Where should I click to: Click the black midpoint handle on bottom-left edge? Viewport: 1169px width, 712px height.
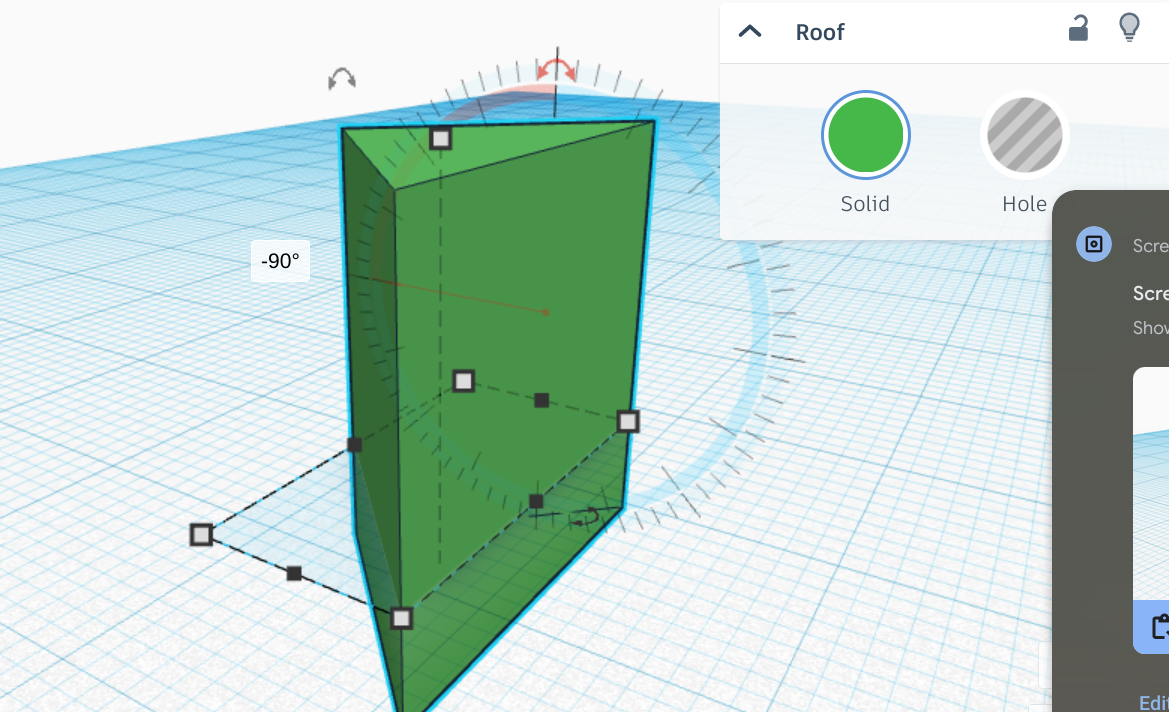(x=294, y=573)
